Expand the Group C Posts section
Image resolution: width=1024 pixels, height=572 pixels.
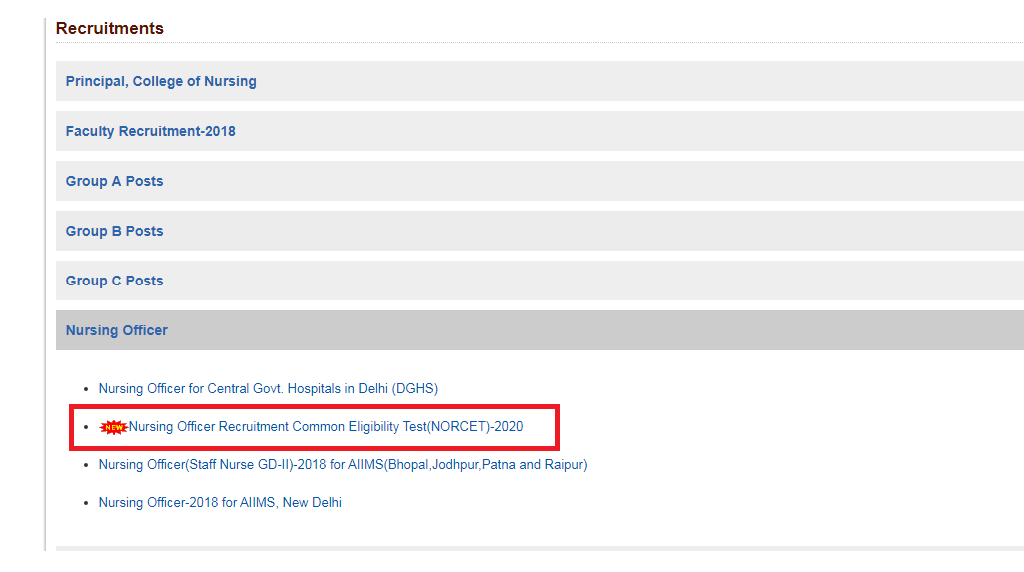tap(539, 281)
